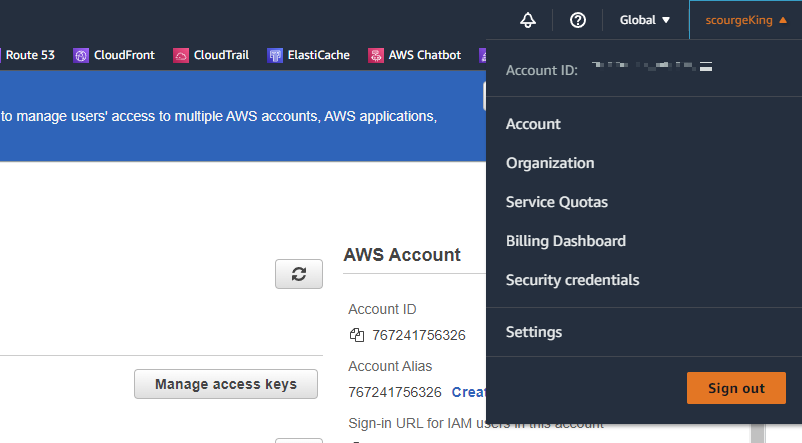Click the ElastiCache service icon

[275, 55]
